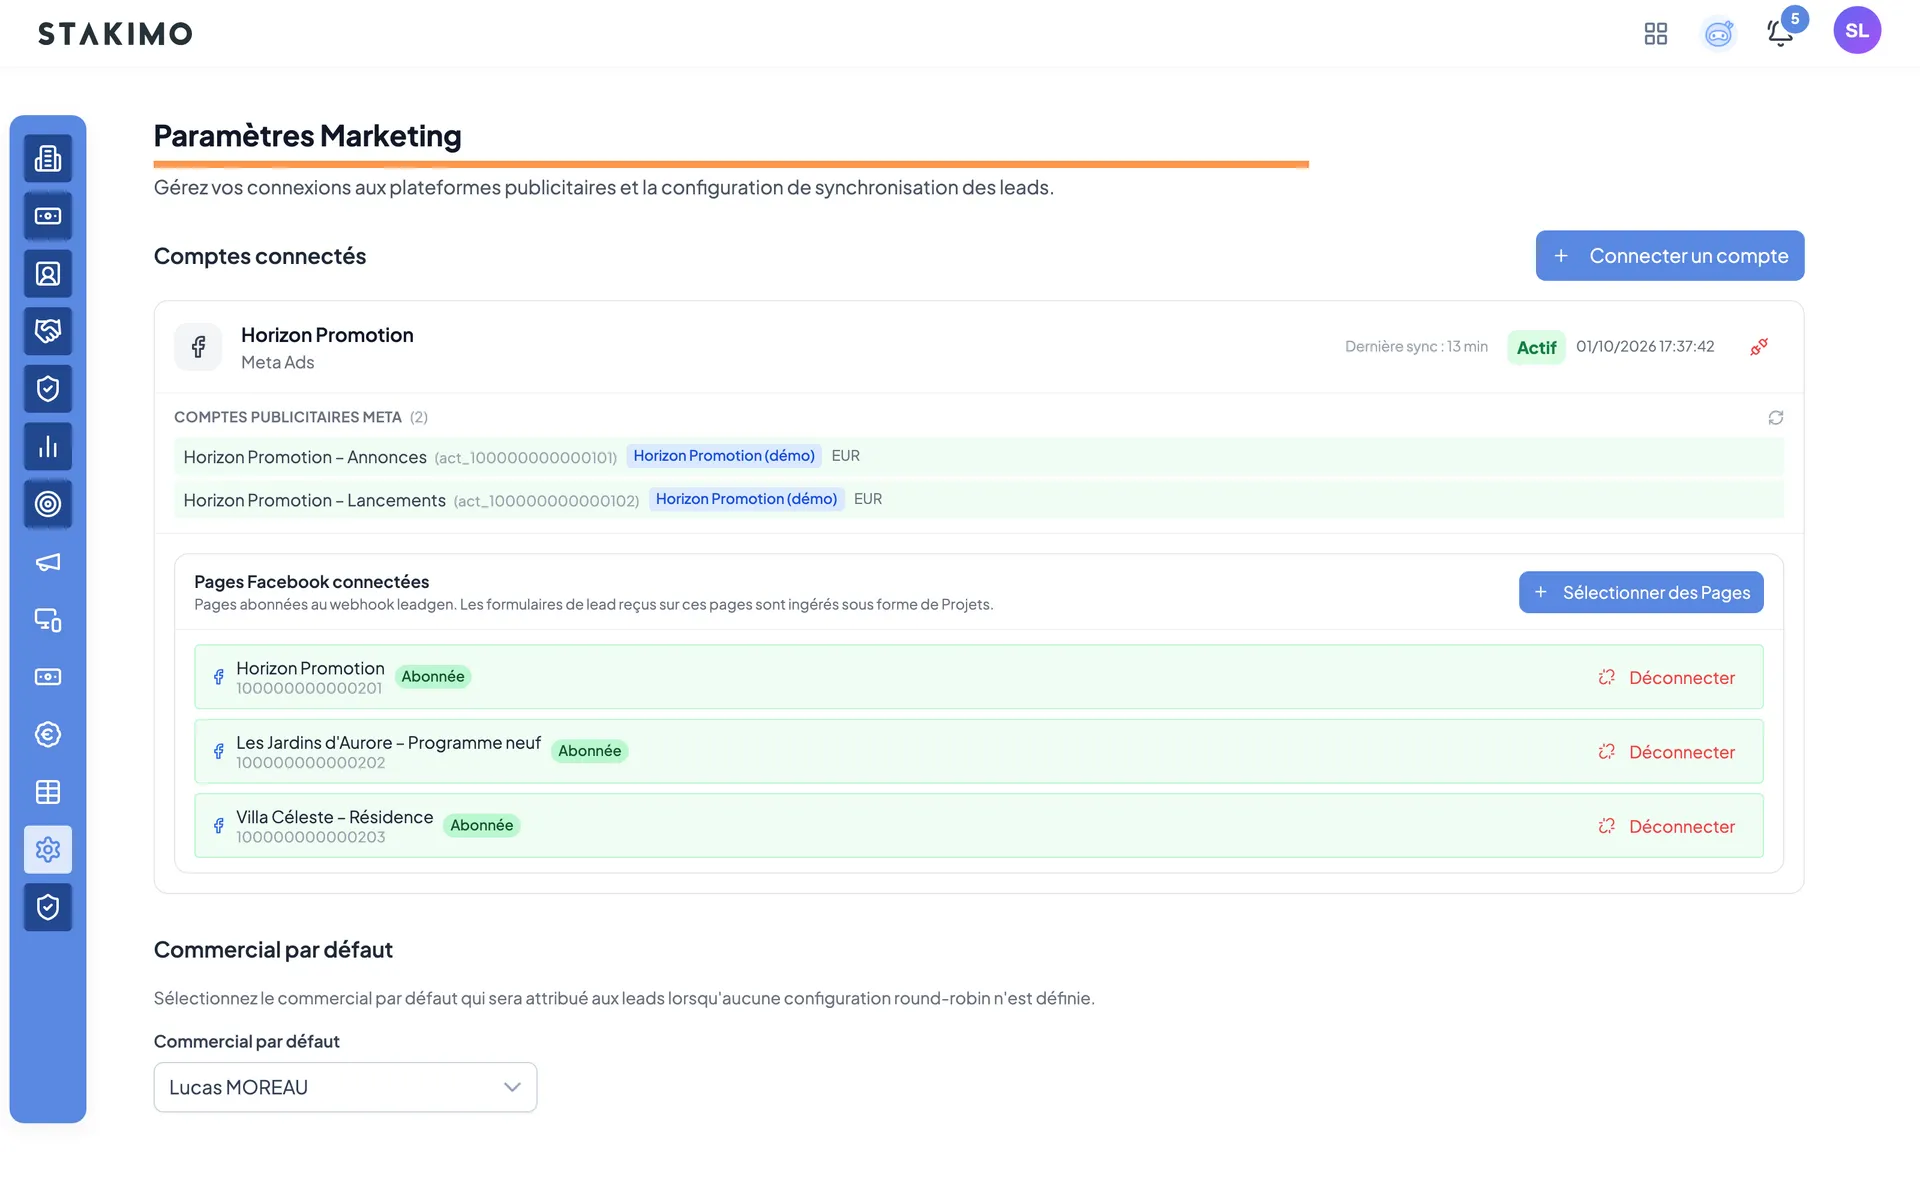Open the euro coin sidebar icon

48,735
